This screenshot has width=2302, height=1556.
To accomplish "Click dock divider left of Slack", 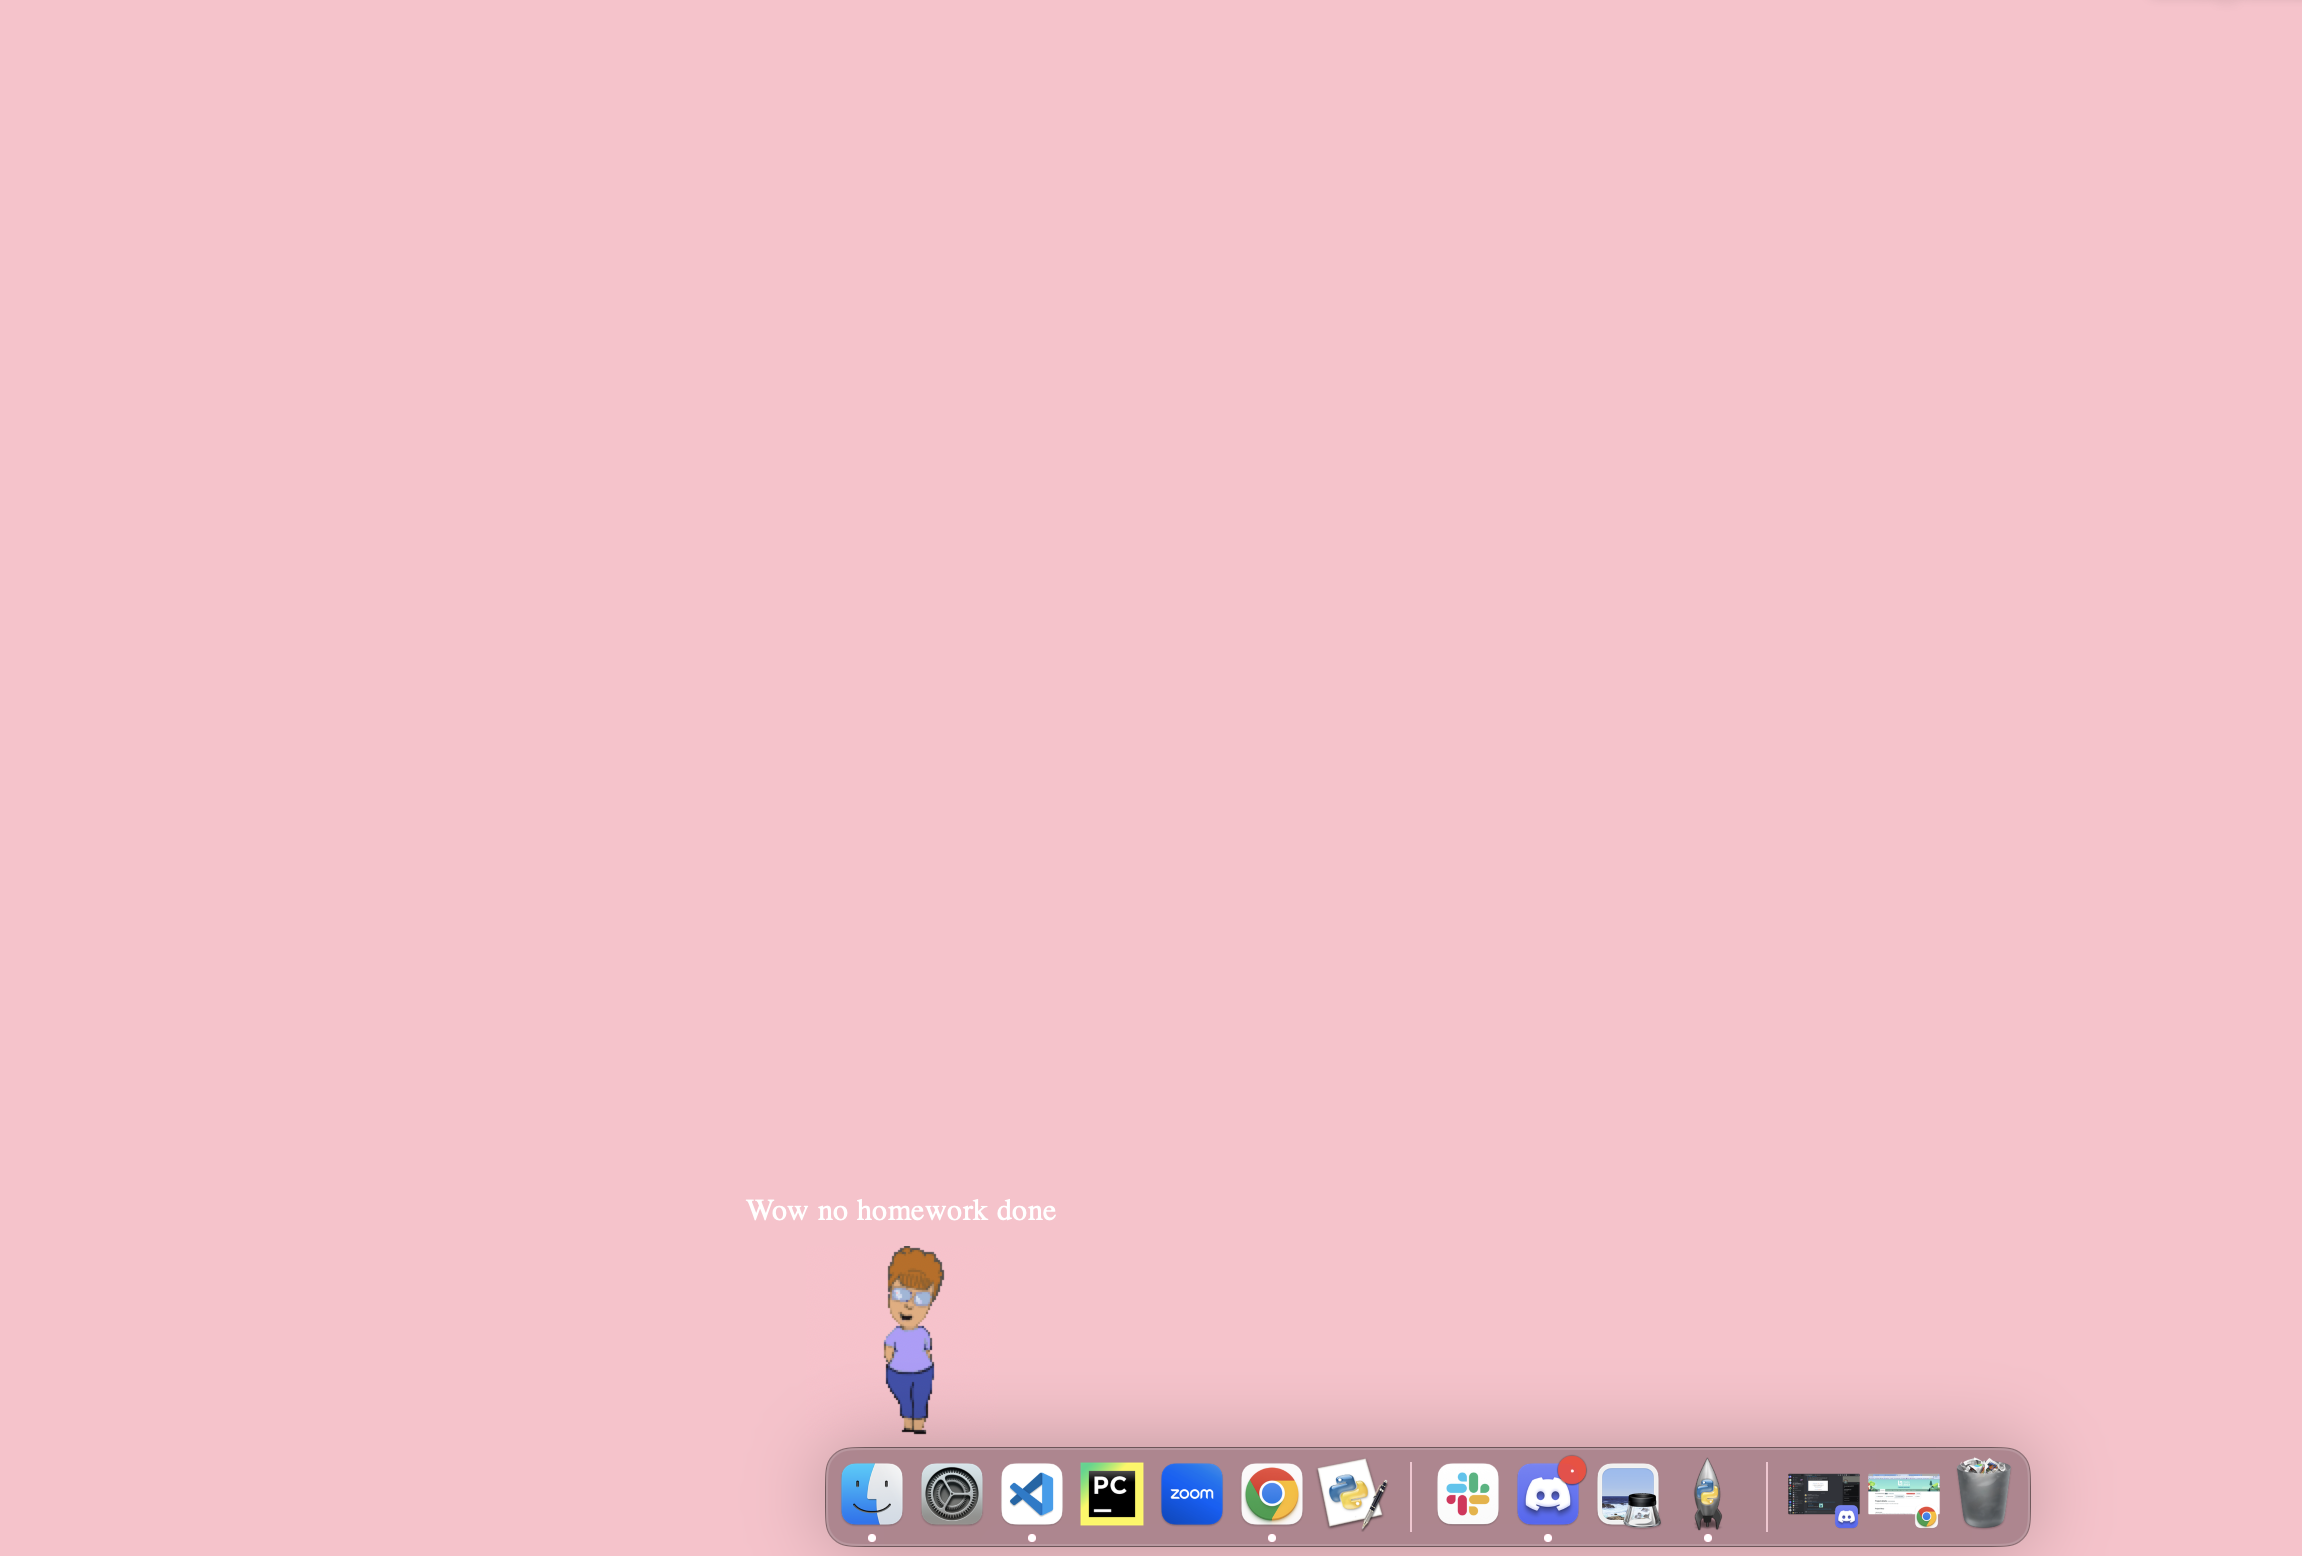I will 1410,1496.
